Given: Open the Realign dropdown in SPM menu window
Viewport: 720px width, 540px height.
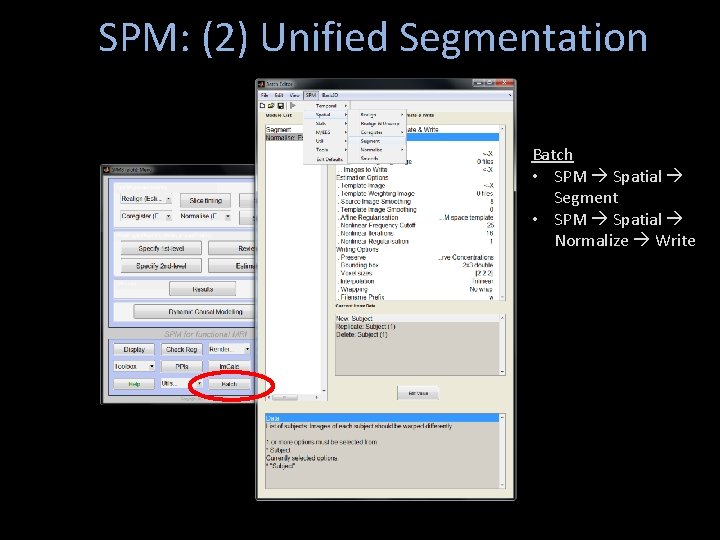Looking at the screenshot, I should point(146,199).
